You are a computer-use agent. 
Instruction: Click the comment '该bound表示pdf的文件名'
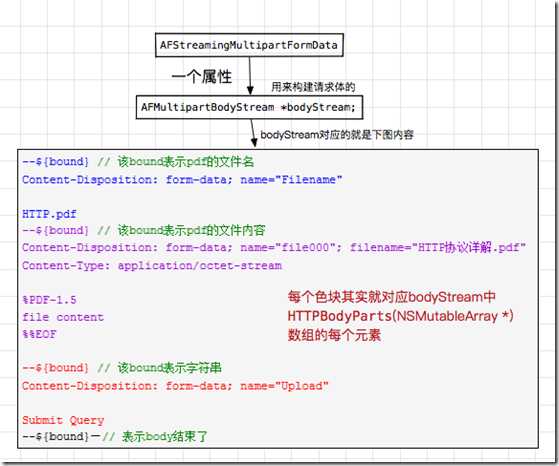[x=186, y=162]
